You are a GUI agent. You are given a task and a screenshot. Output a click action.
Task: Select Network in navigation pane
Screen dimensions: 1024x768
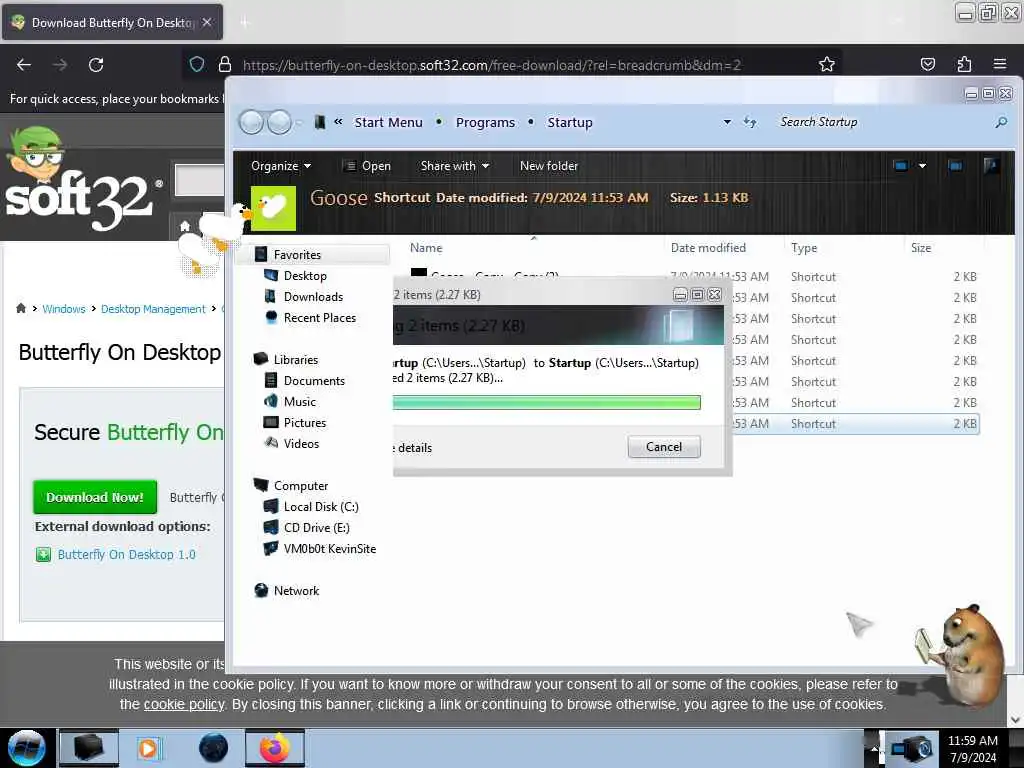[x=296, y=590]
